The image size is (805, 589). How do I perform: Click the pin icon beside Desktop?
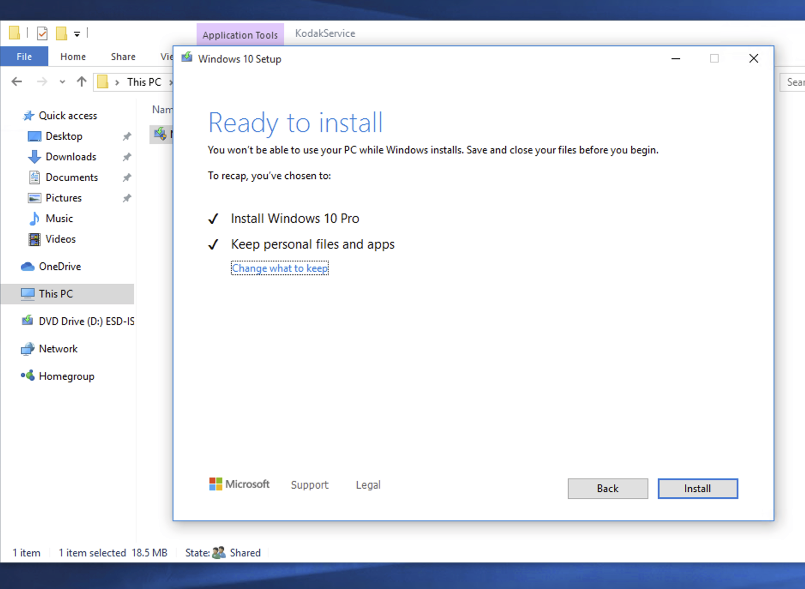click(x=127, y=136)
